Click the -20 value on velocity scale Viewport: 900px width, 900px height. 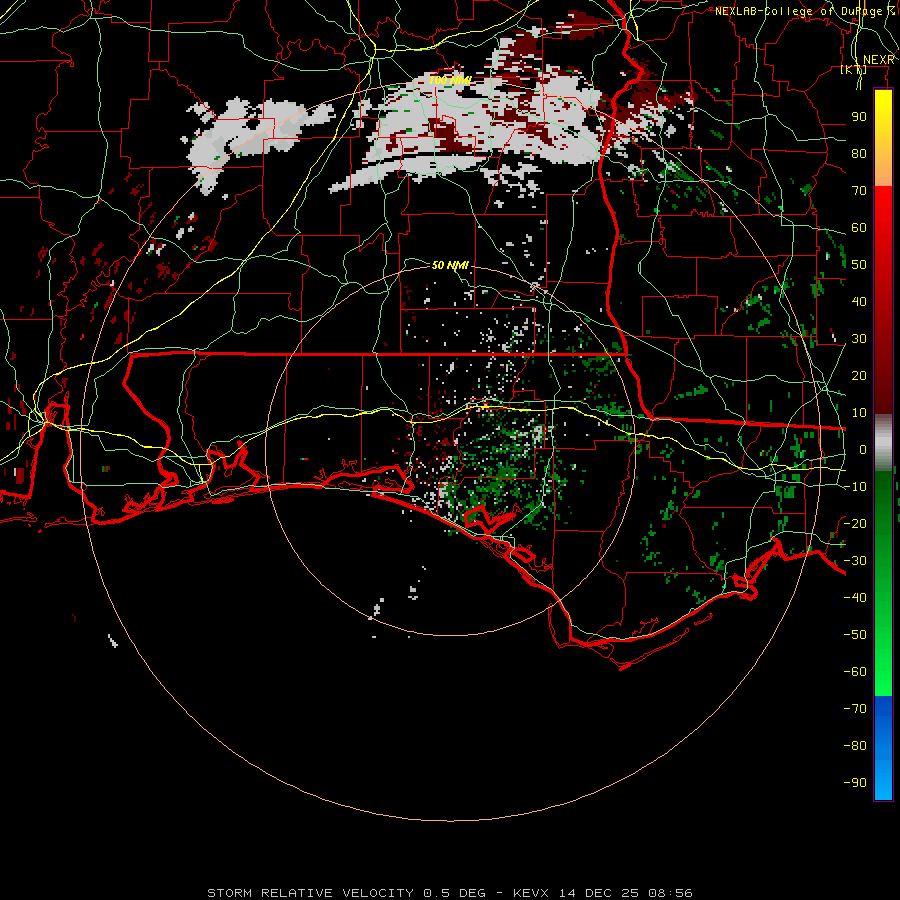pyautogui.click(x=855, y=523)
